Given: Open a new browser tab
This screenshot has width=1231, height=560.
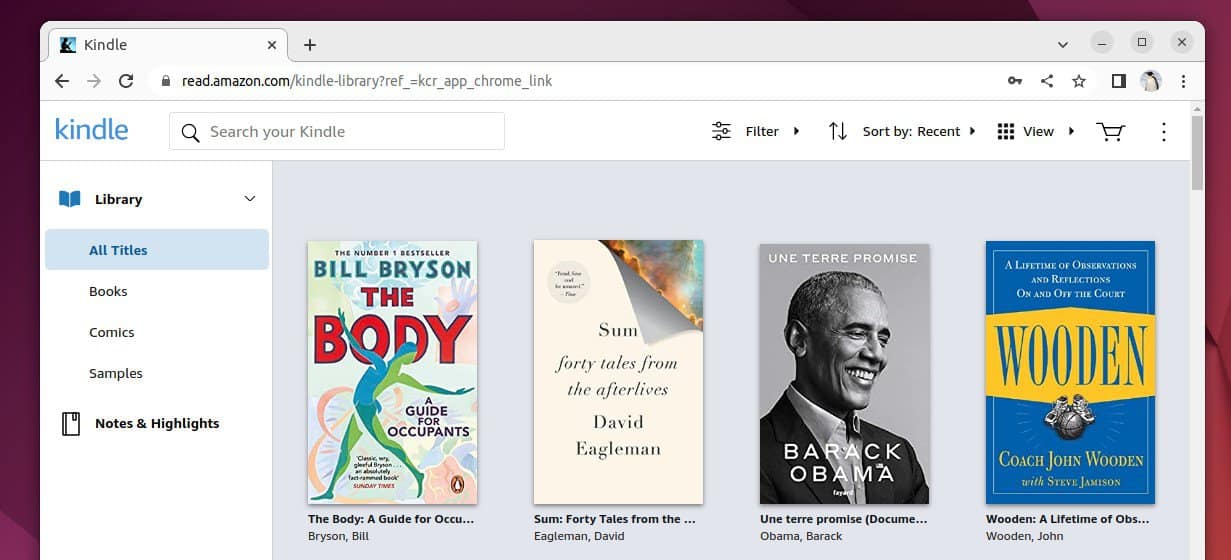Looking at the screenshot, I should (310, 45).
